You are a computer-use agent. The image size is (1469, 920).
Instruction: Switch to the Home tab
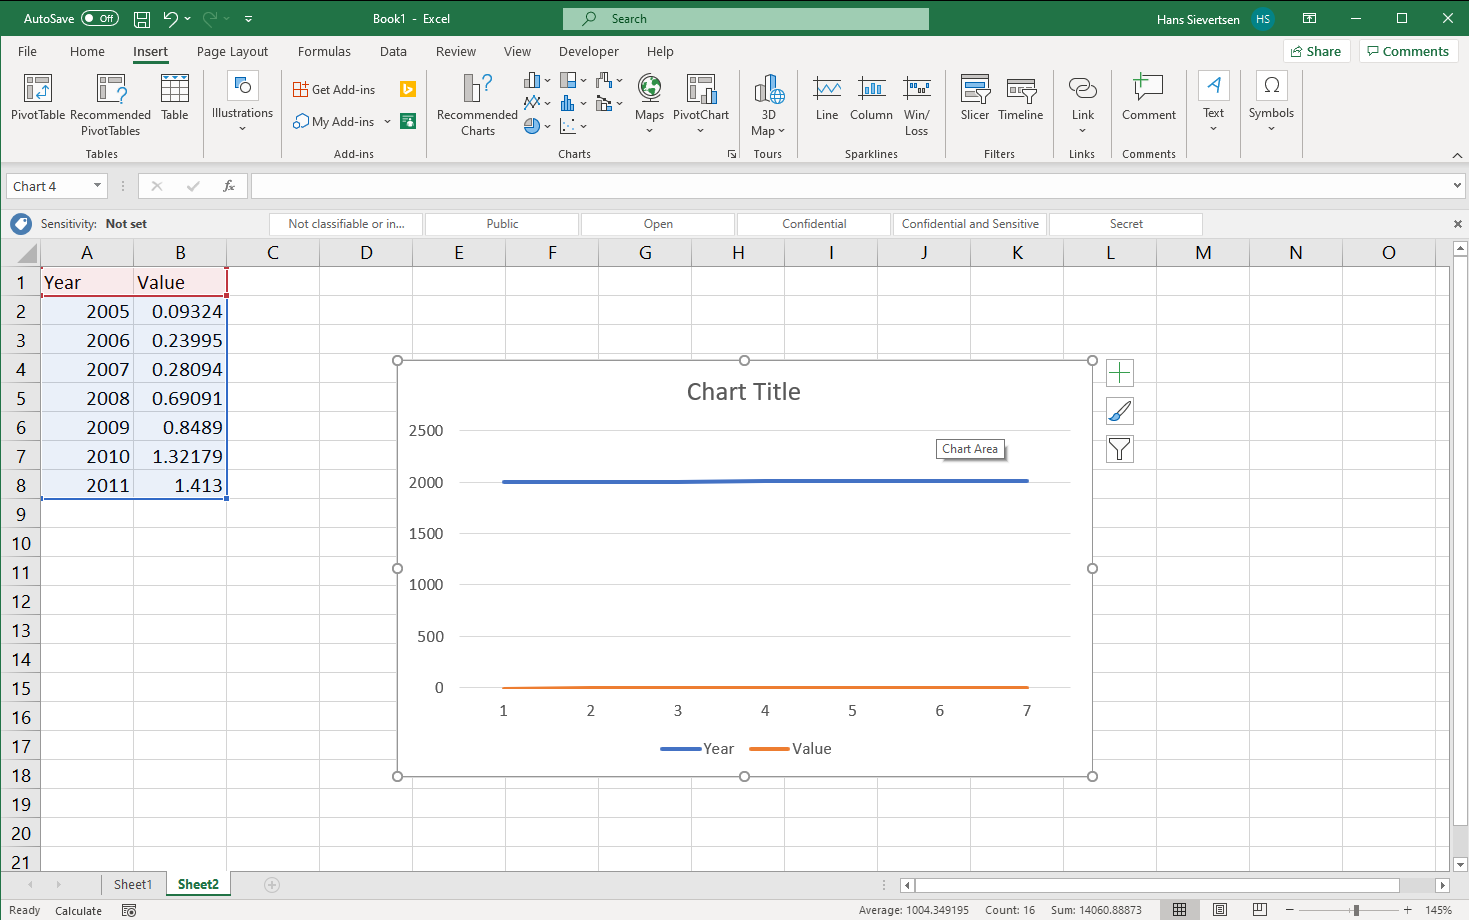point(87,51)
